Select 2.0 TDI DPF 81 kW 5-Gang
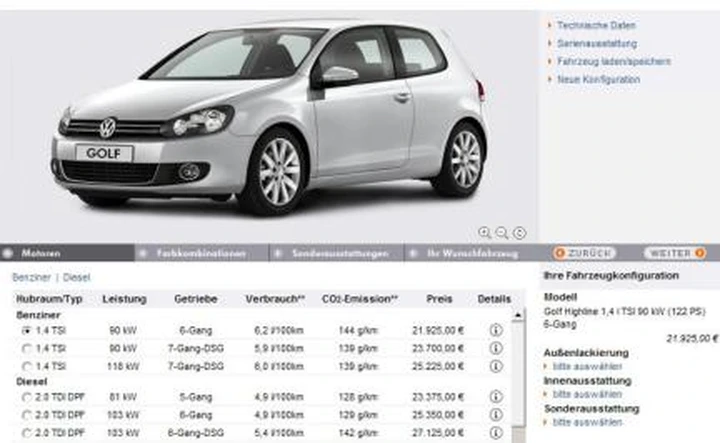 click(27, 397)
